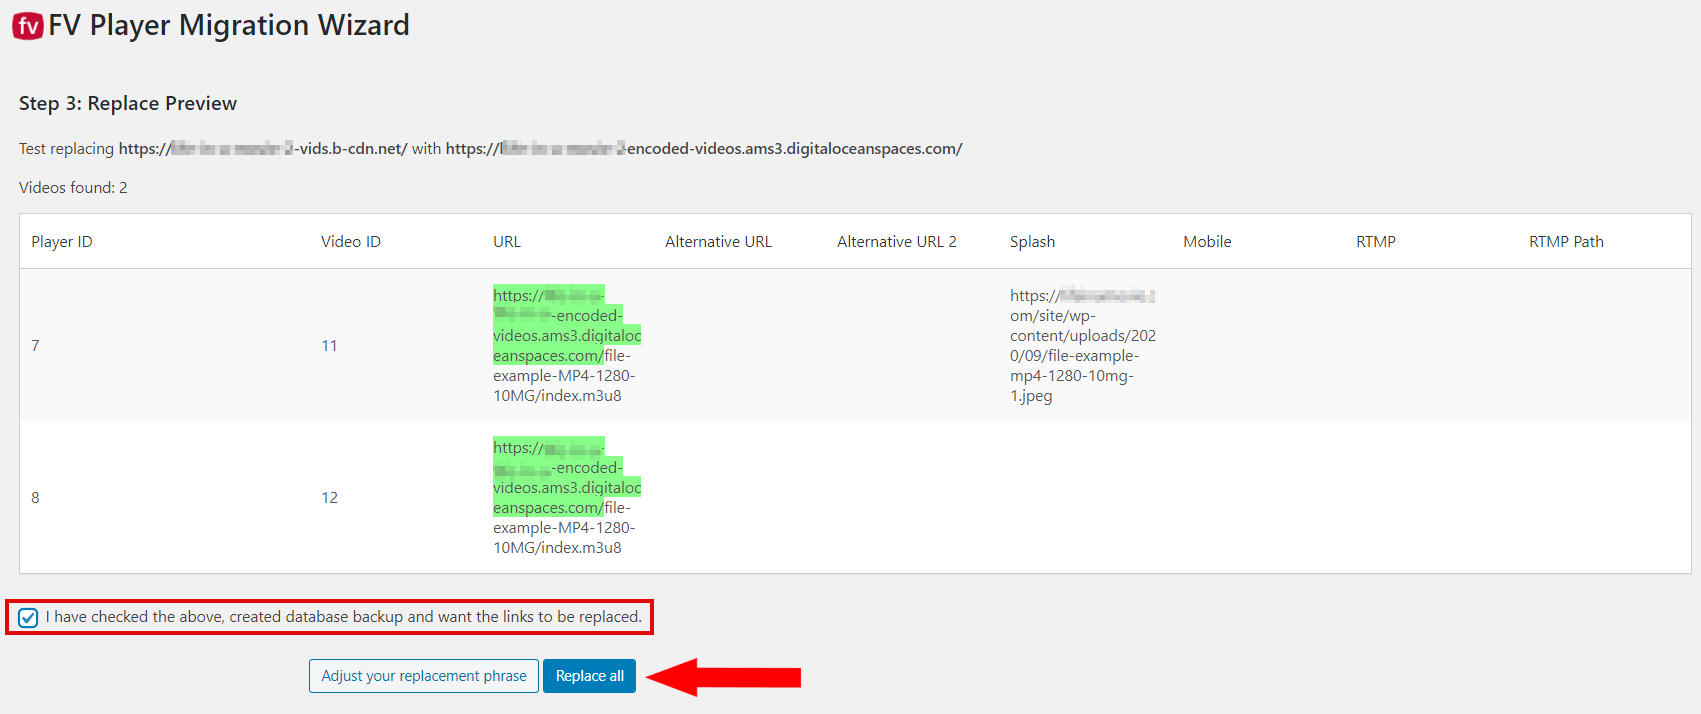Click the Videos found: 2 text

[73, 188]
